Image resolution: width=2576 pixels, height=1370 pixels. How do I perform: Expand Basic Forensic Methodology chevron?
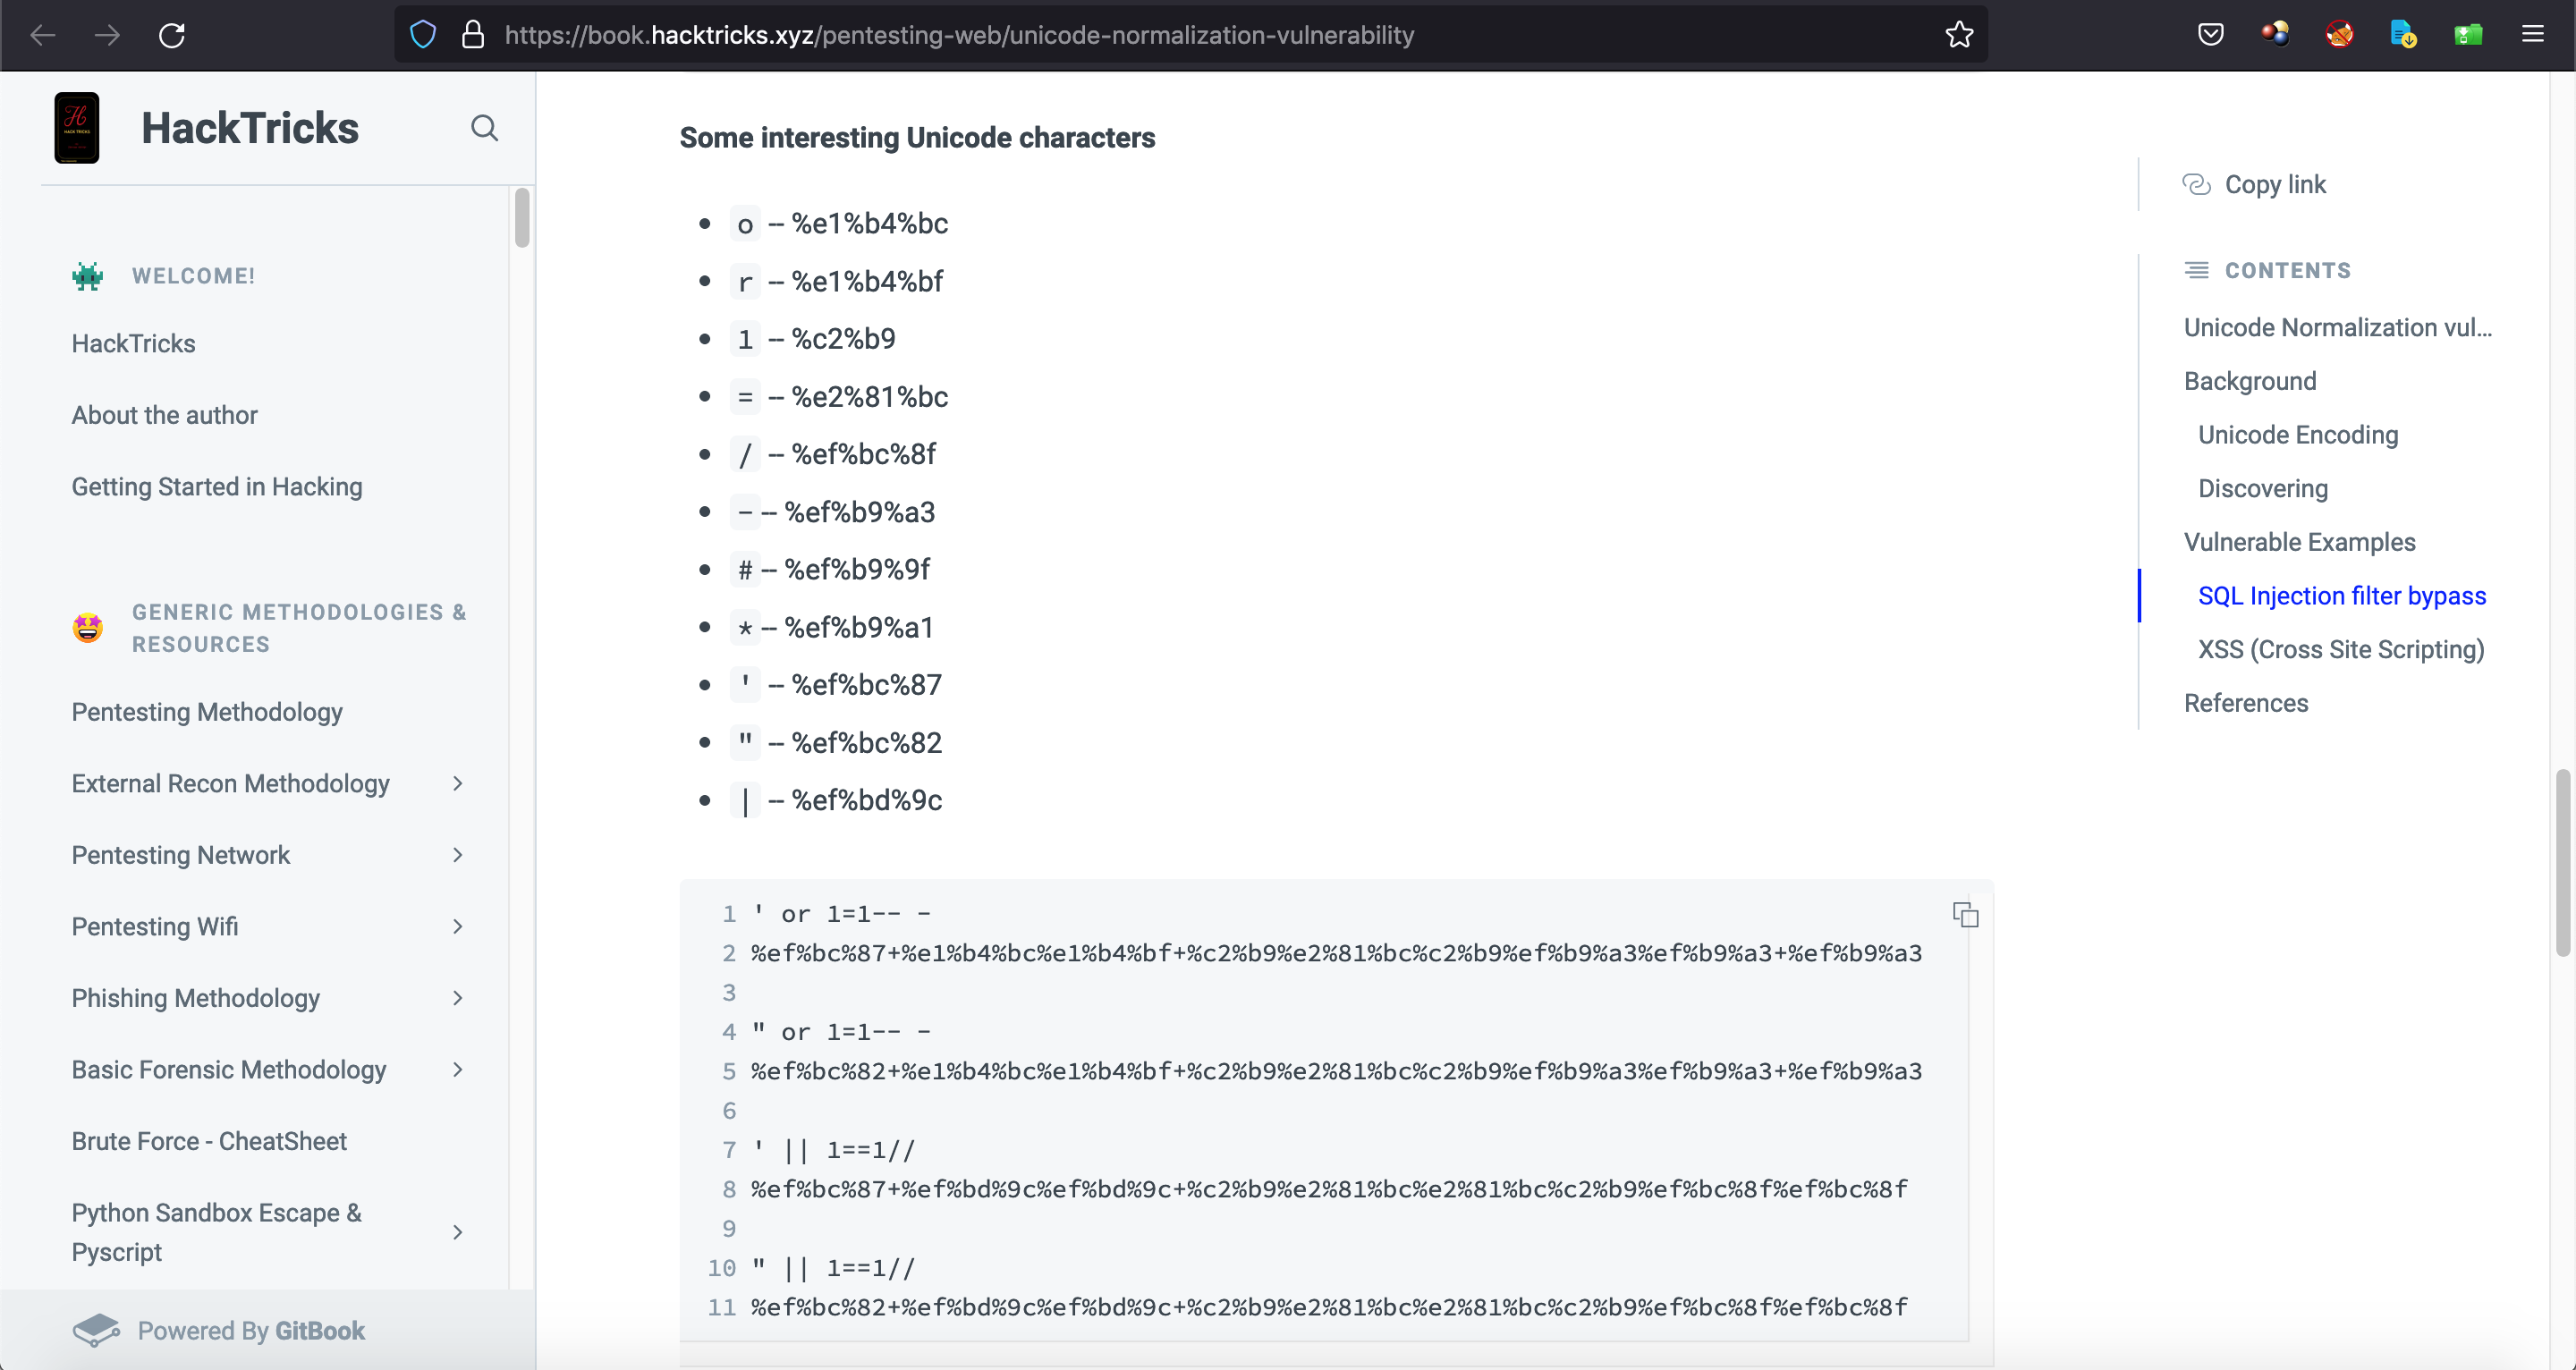[458, 1070]
